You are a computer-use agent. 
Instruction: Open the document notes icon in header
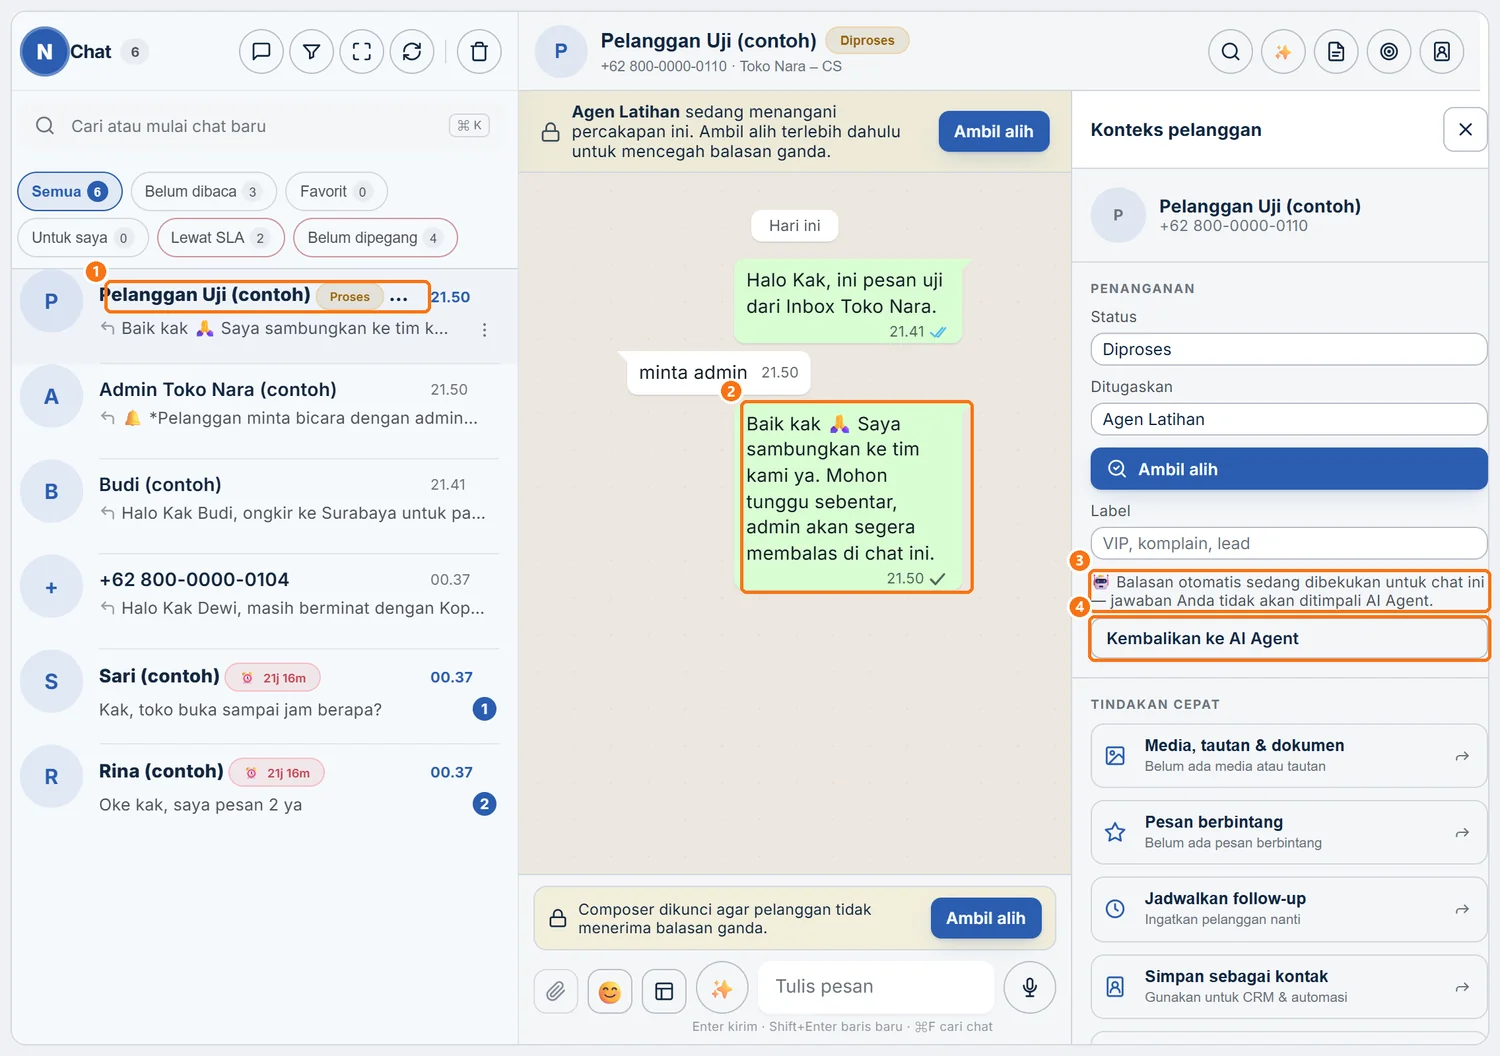[1336, 52]
